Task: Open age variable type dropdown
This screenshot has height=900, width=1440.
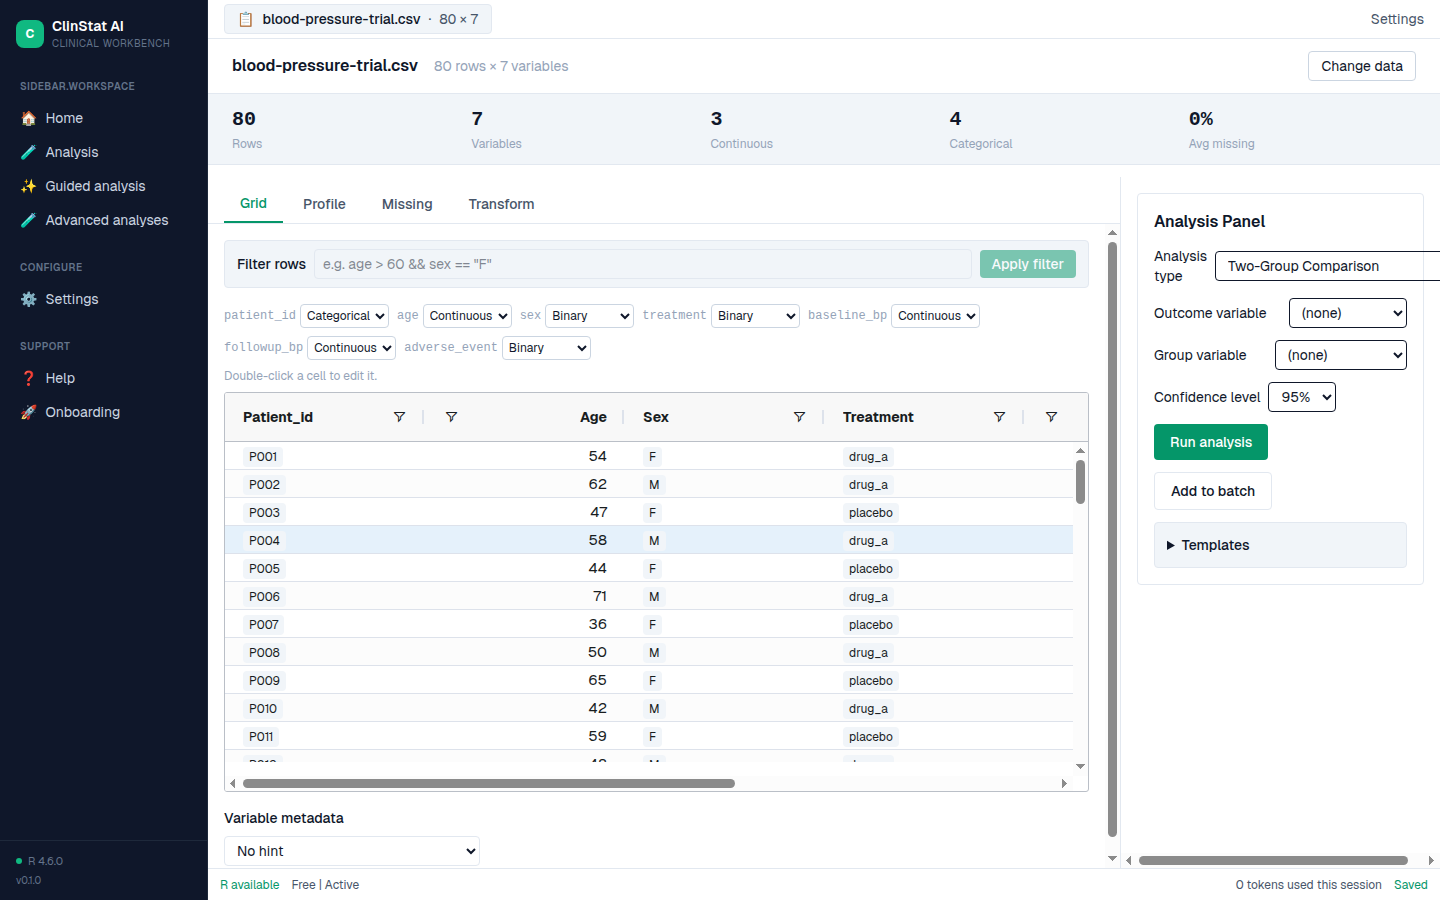Action: [x=467, y=316]
